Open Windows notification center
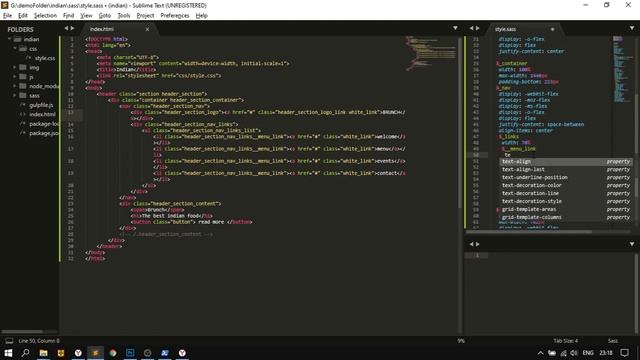 click(x=624, y=353)
